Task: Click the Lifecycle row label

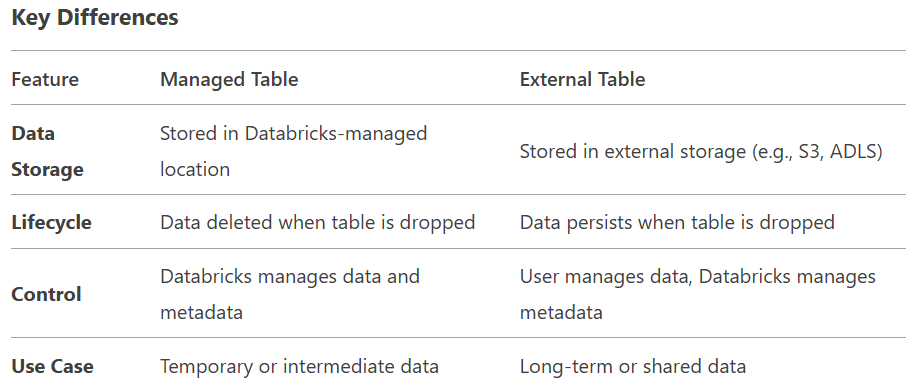Action: (51, 222)
